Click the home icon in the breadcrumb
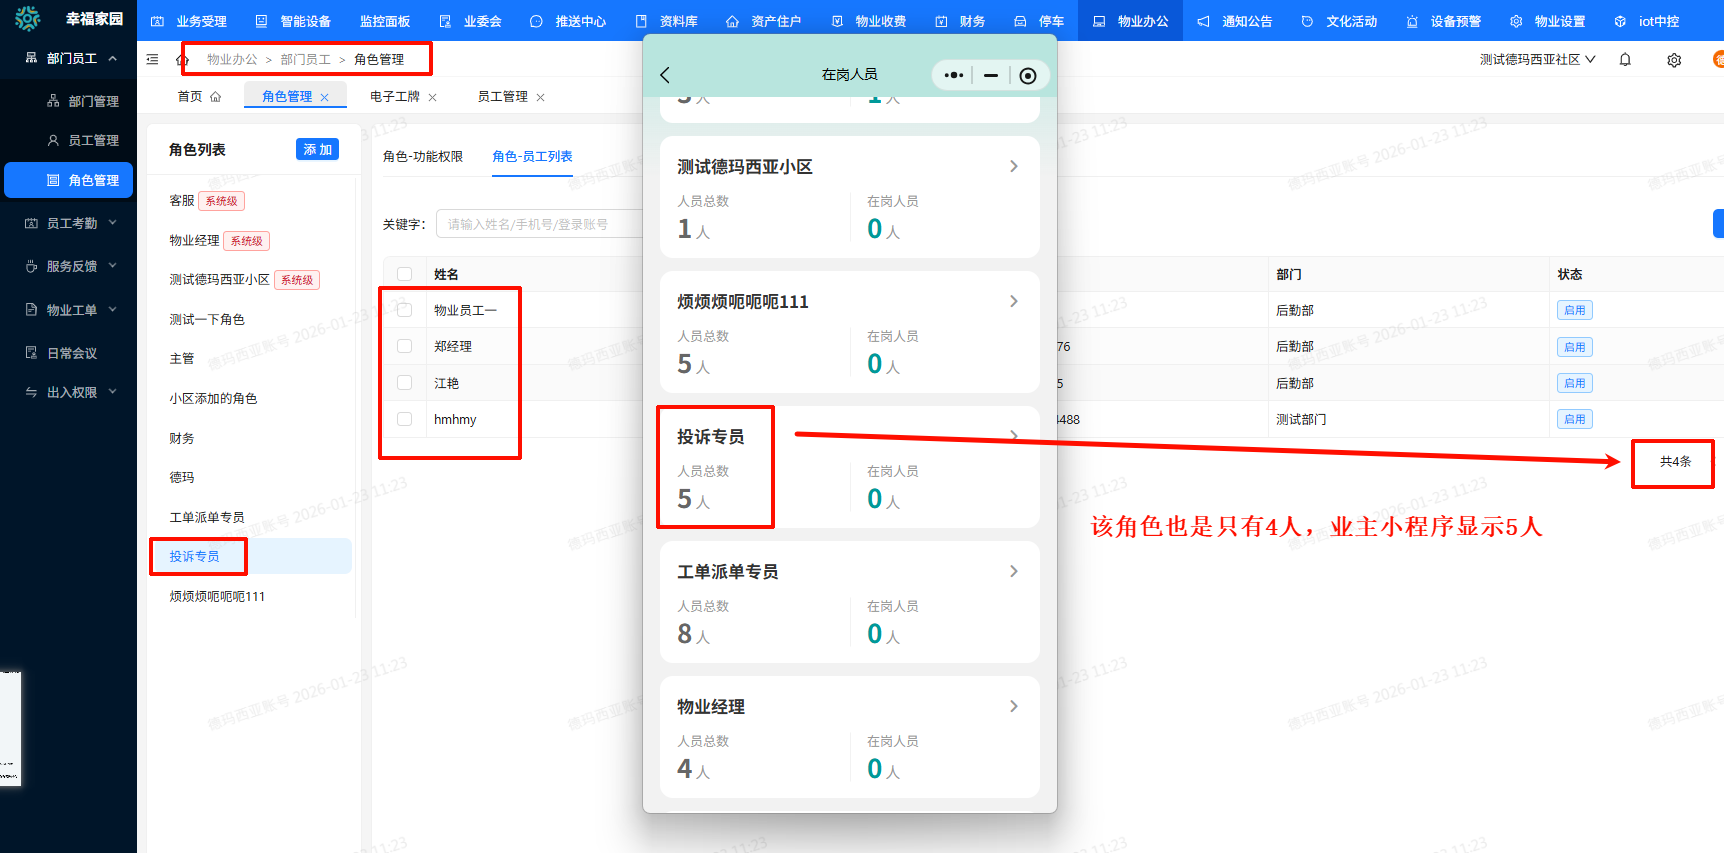The width and height of the screenshot is (1724, 853). 182,60
